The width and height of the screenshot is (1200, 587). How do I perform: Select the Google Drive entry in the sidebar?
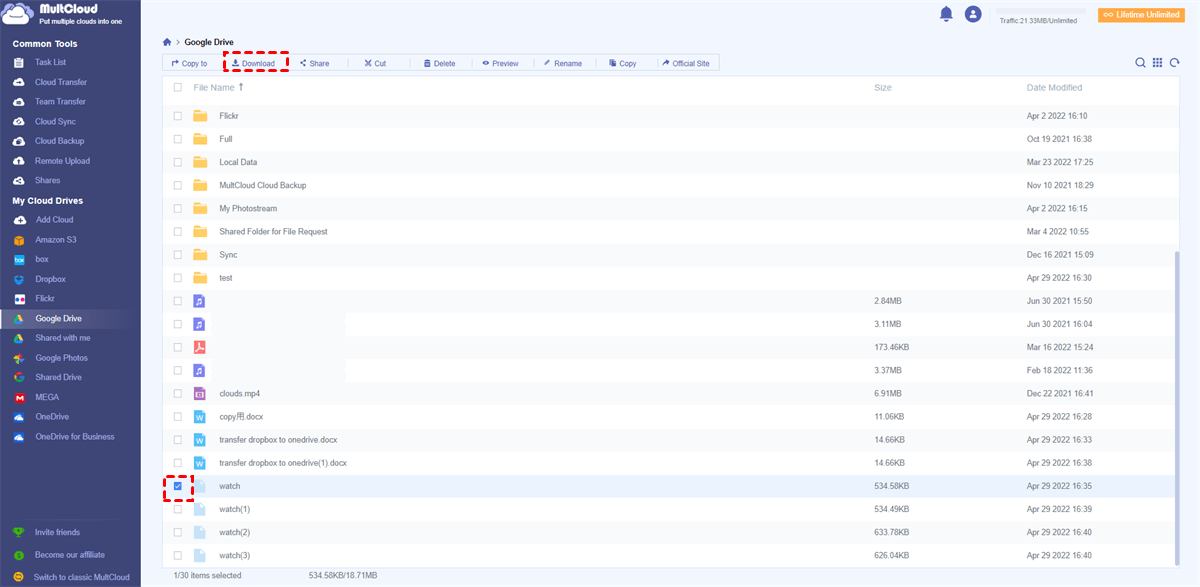tap(58, 318)
